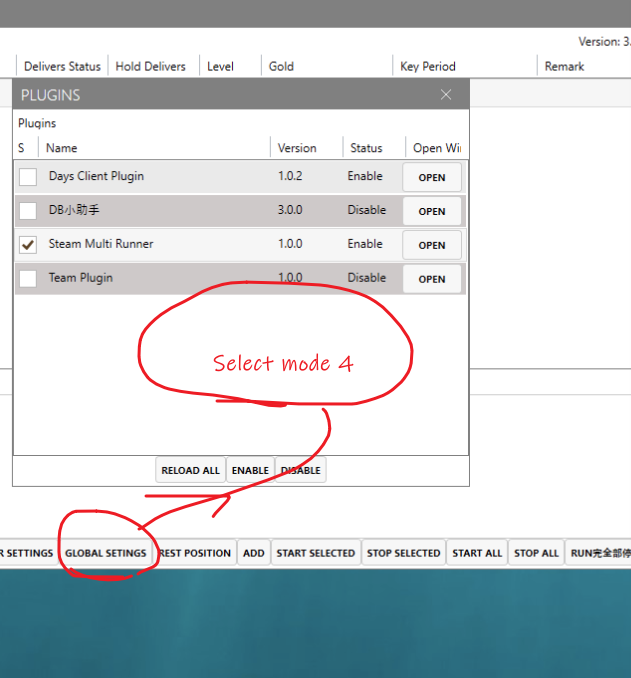Click Disable status of Team Plugin
The width and height of the screenshot is (631, 678).
367,278
